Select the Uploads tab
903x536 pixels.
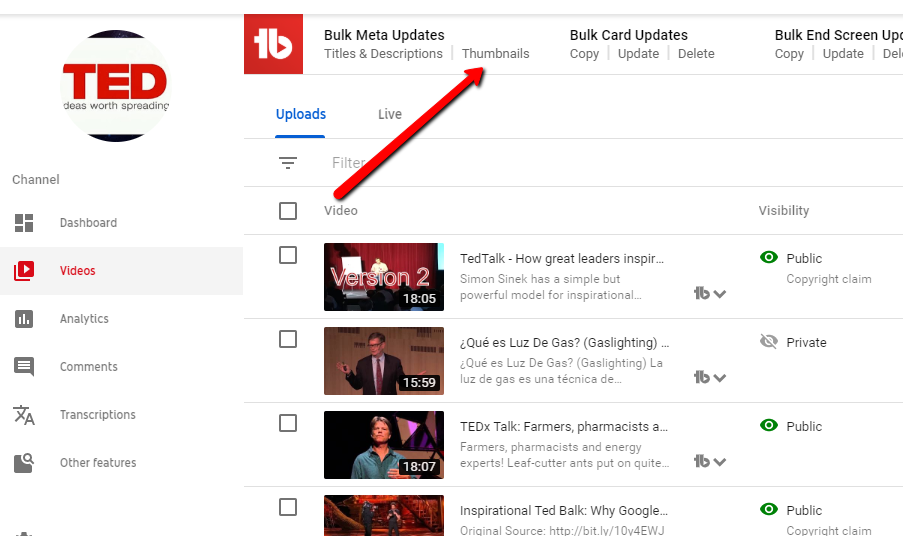click(x=301, y=114)
